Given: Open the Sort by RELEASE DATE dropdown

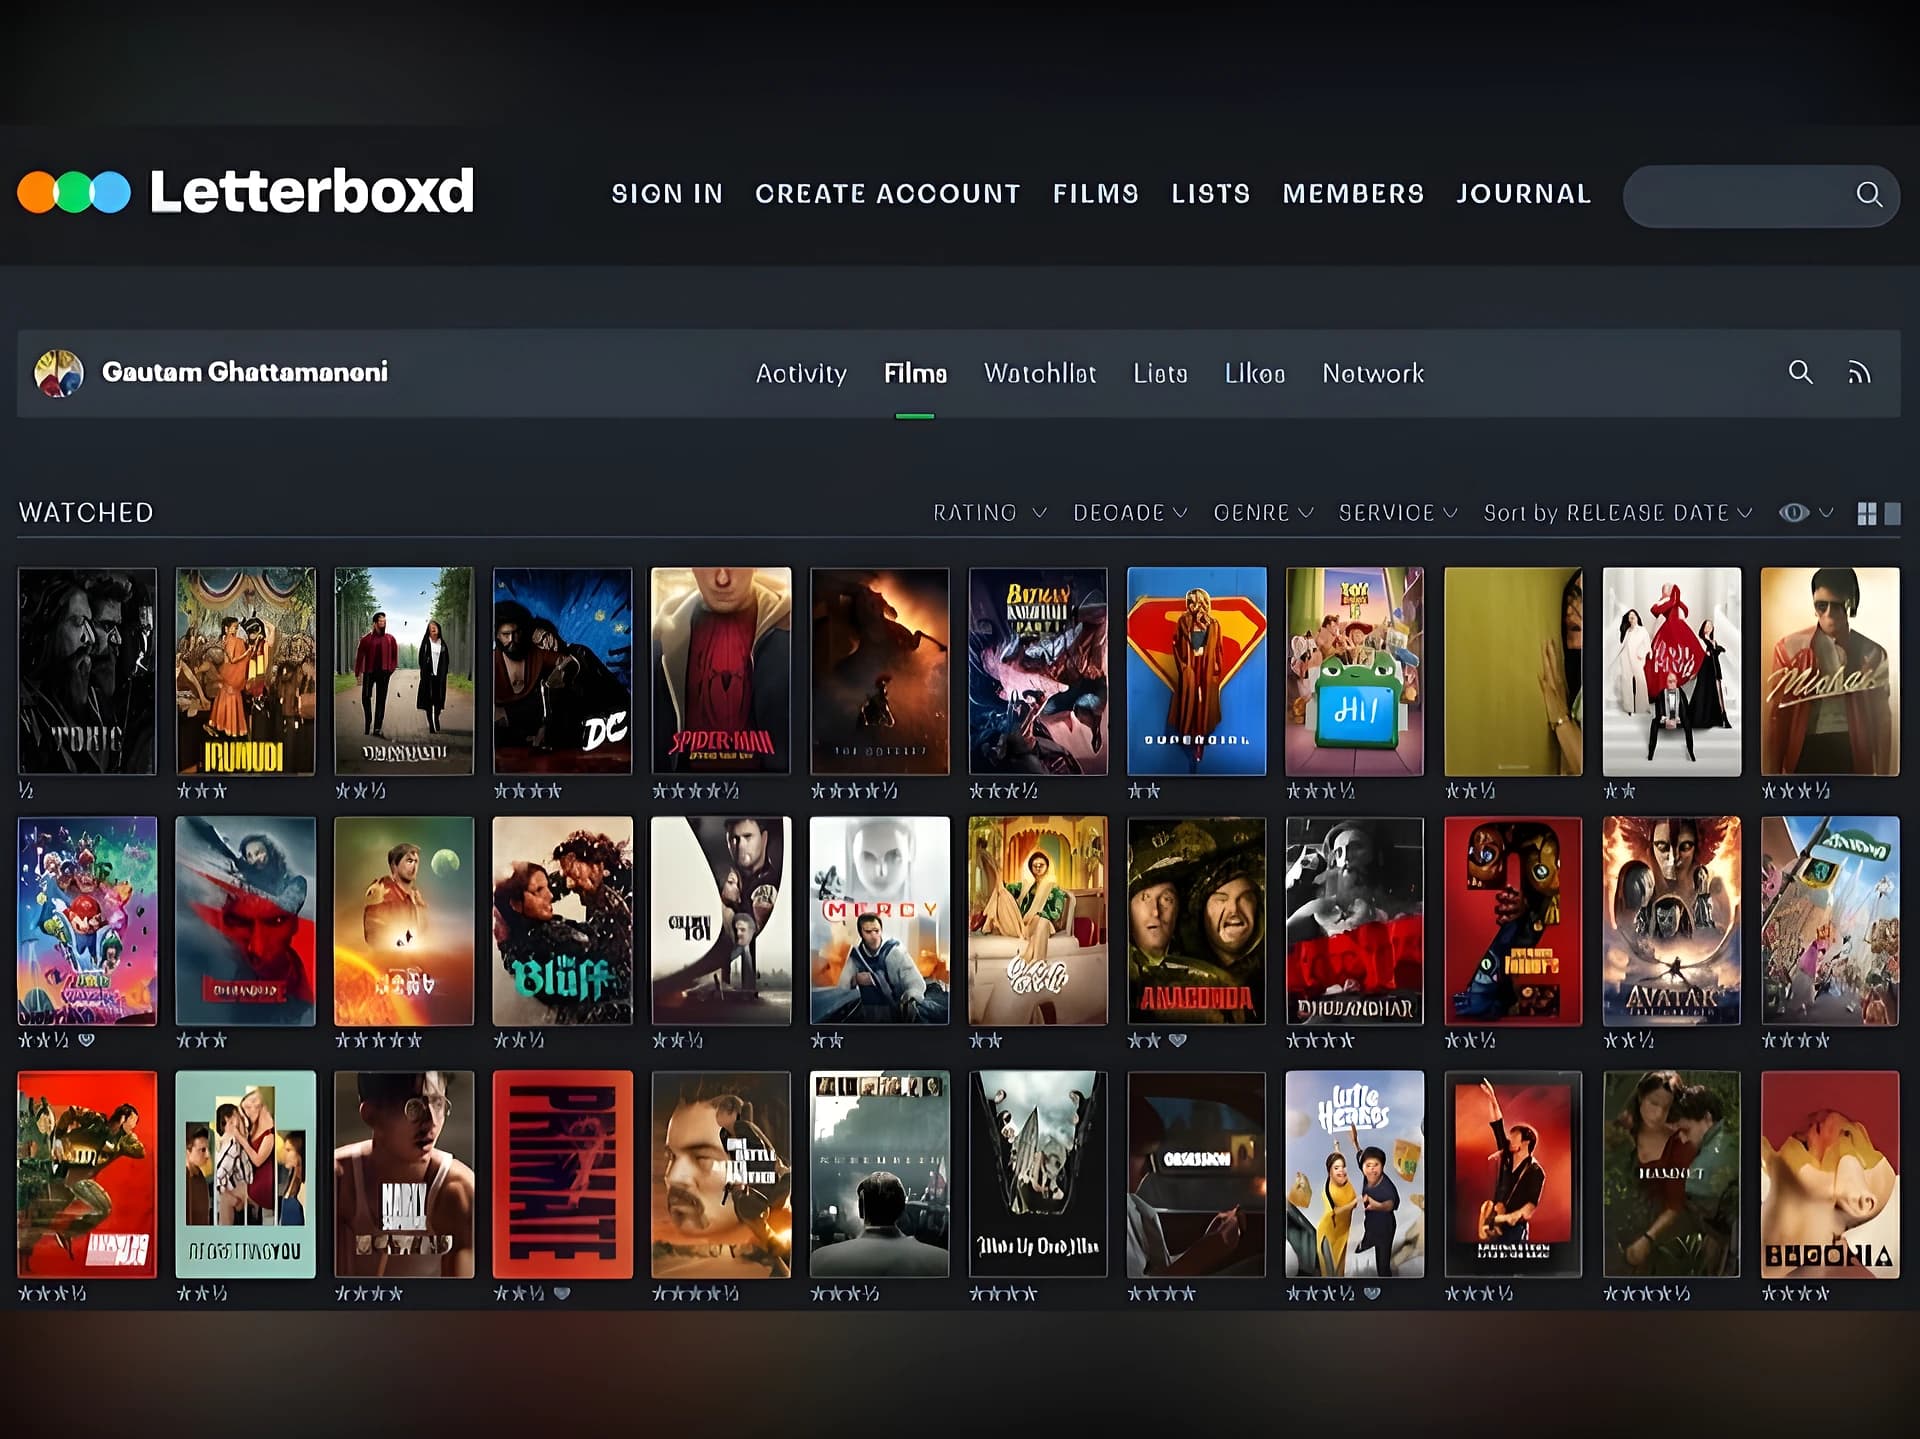Looking at the screenshot, I should pos(1618,513).
